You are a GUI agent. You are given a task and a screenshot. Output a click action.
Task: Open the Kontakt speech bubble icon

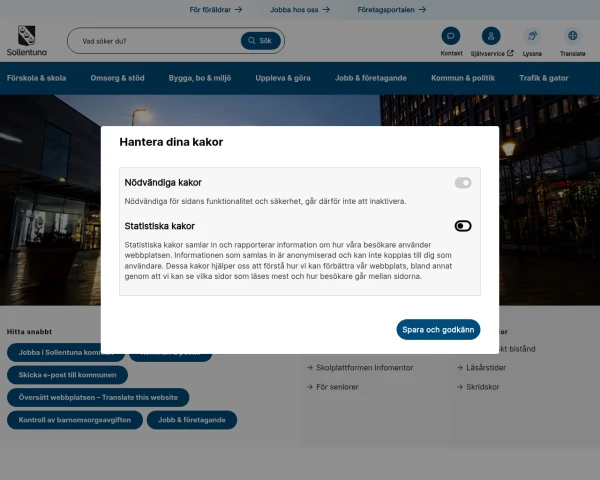tap(451, 36)
